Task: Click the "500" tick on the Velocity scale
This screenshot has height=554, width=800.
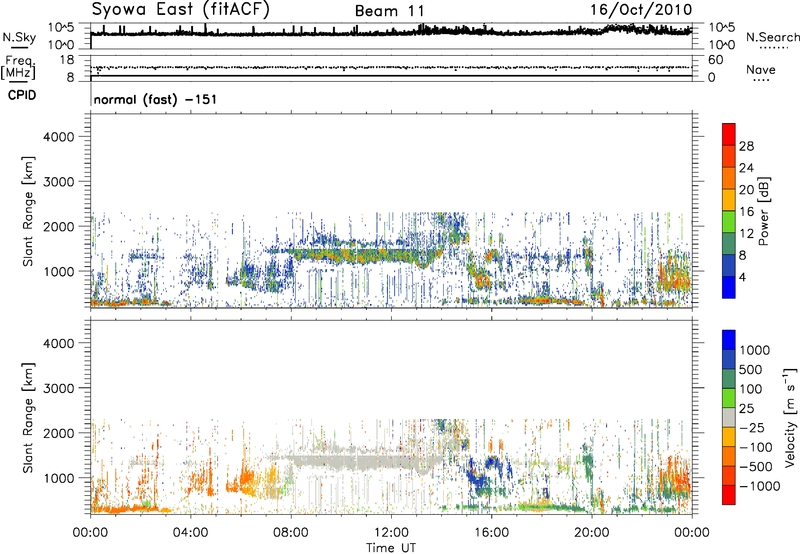Action: click(751, 369)
